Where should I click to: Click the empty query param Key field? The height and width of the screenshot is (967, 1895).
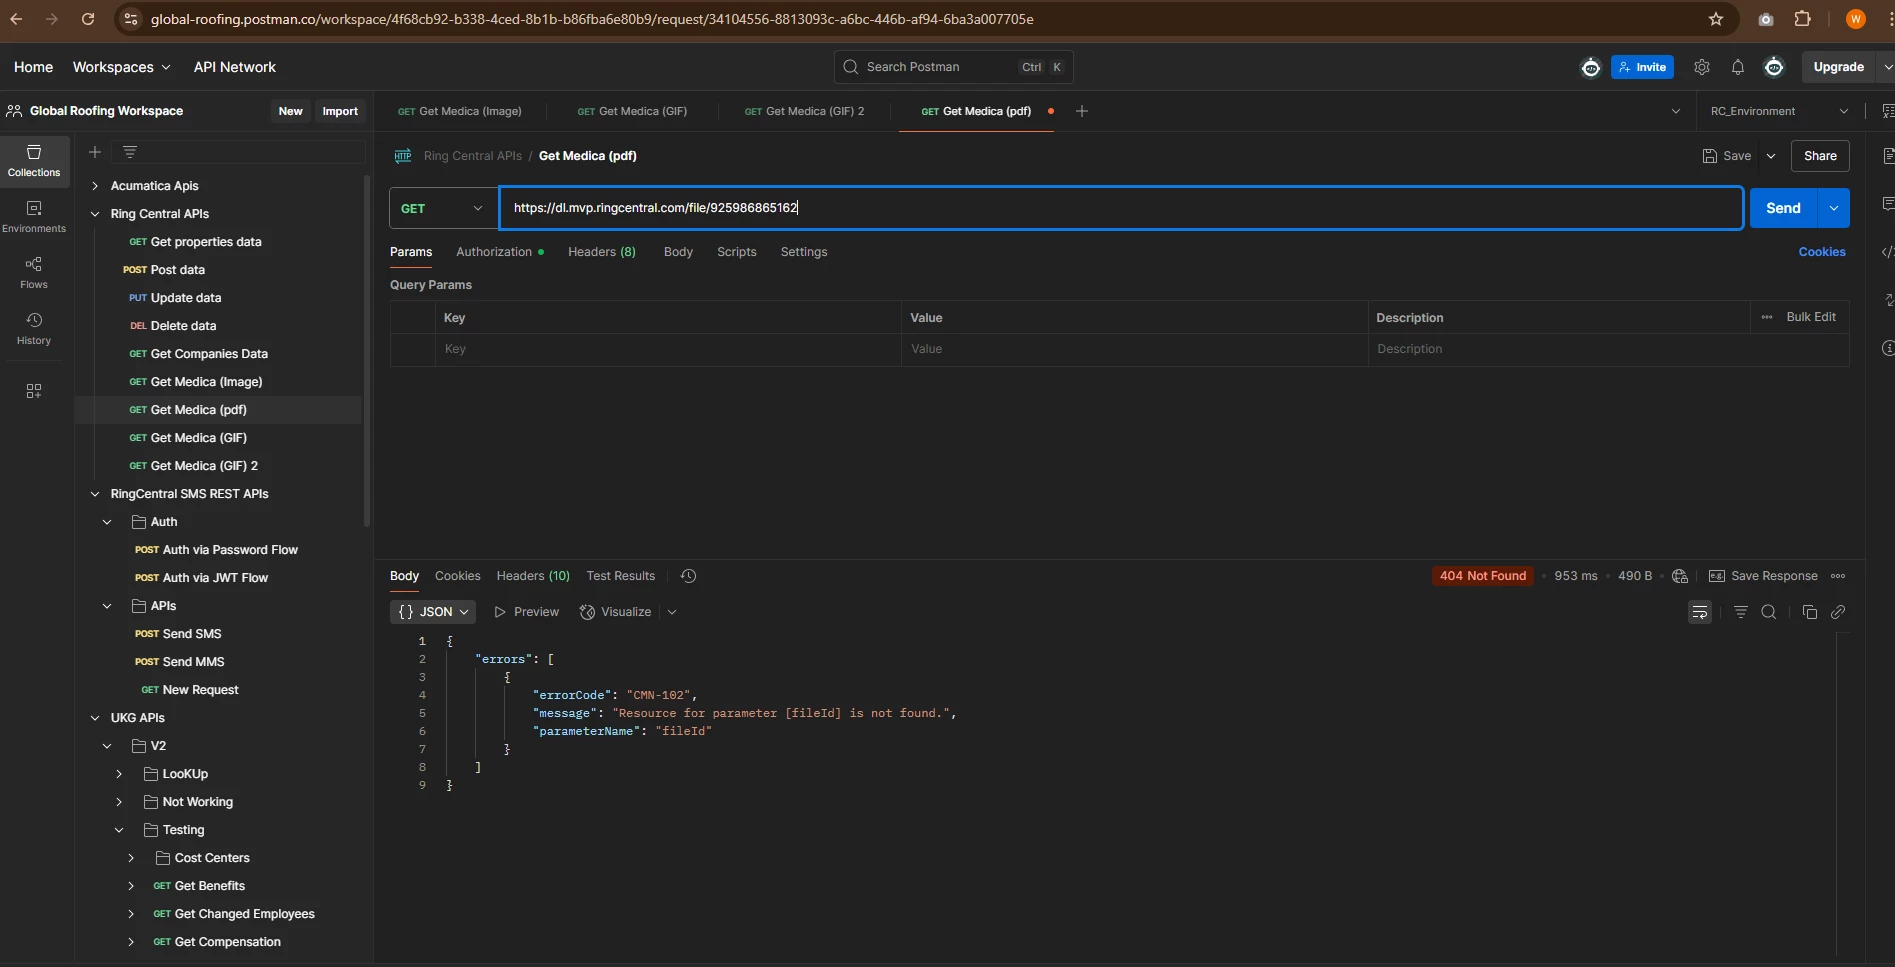point(668,349)
